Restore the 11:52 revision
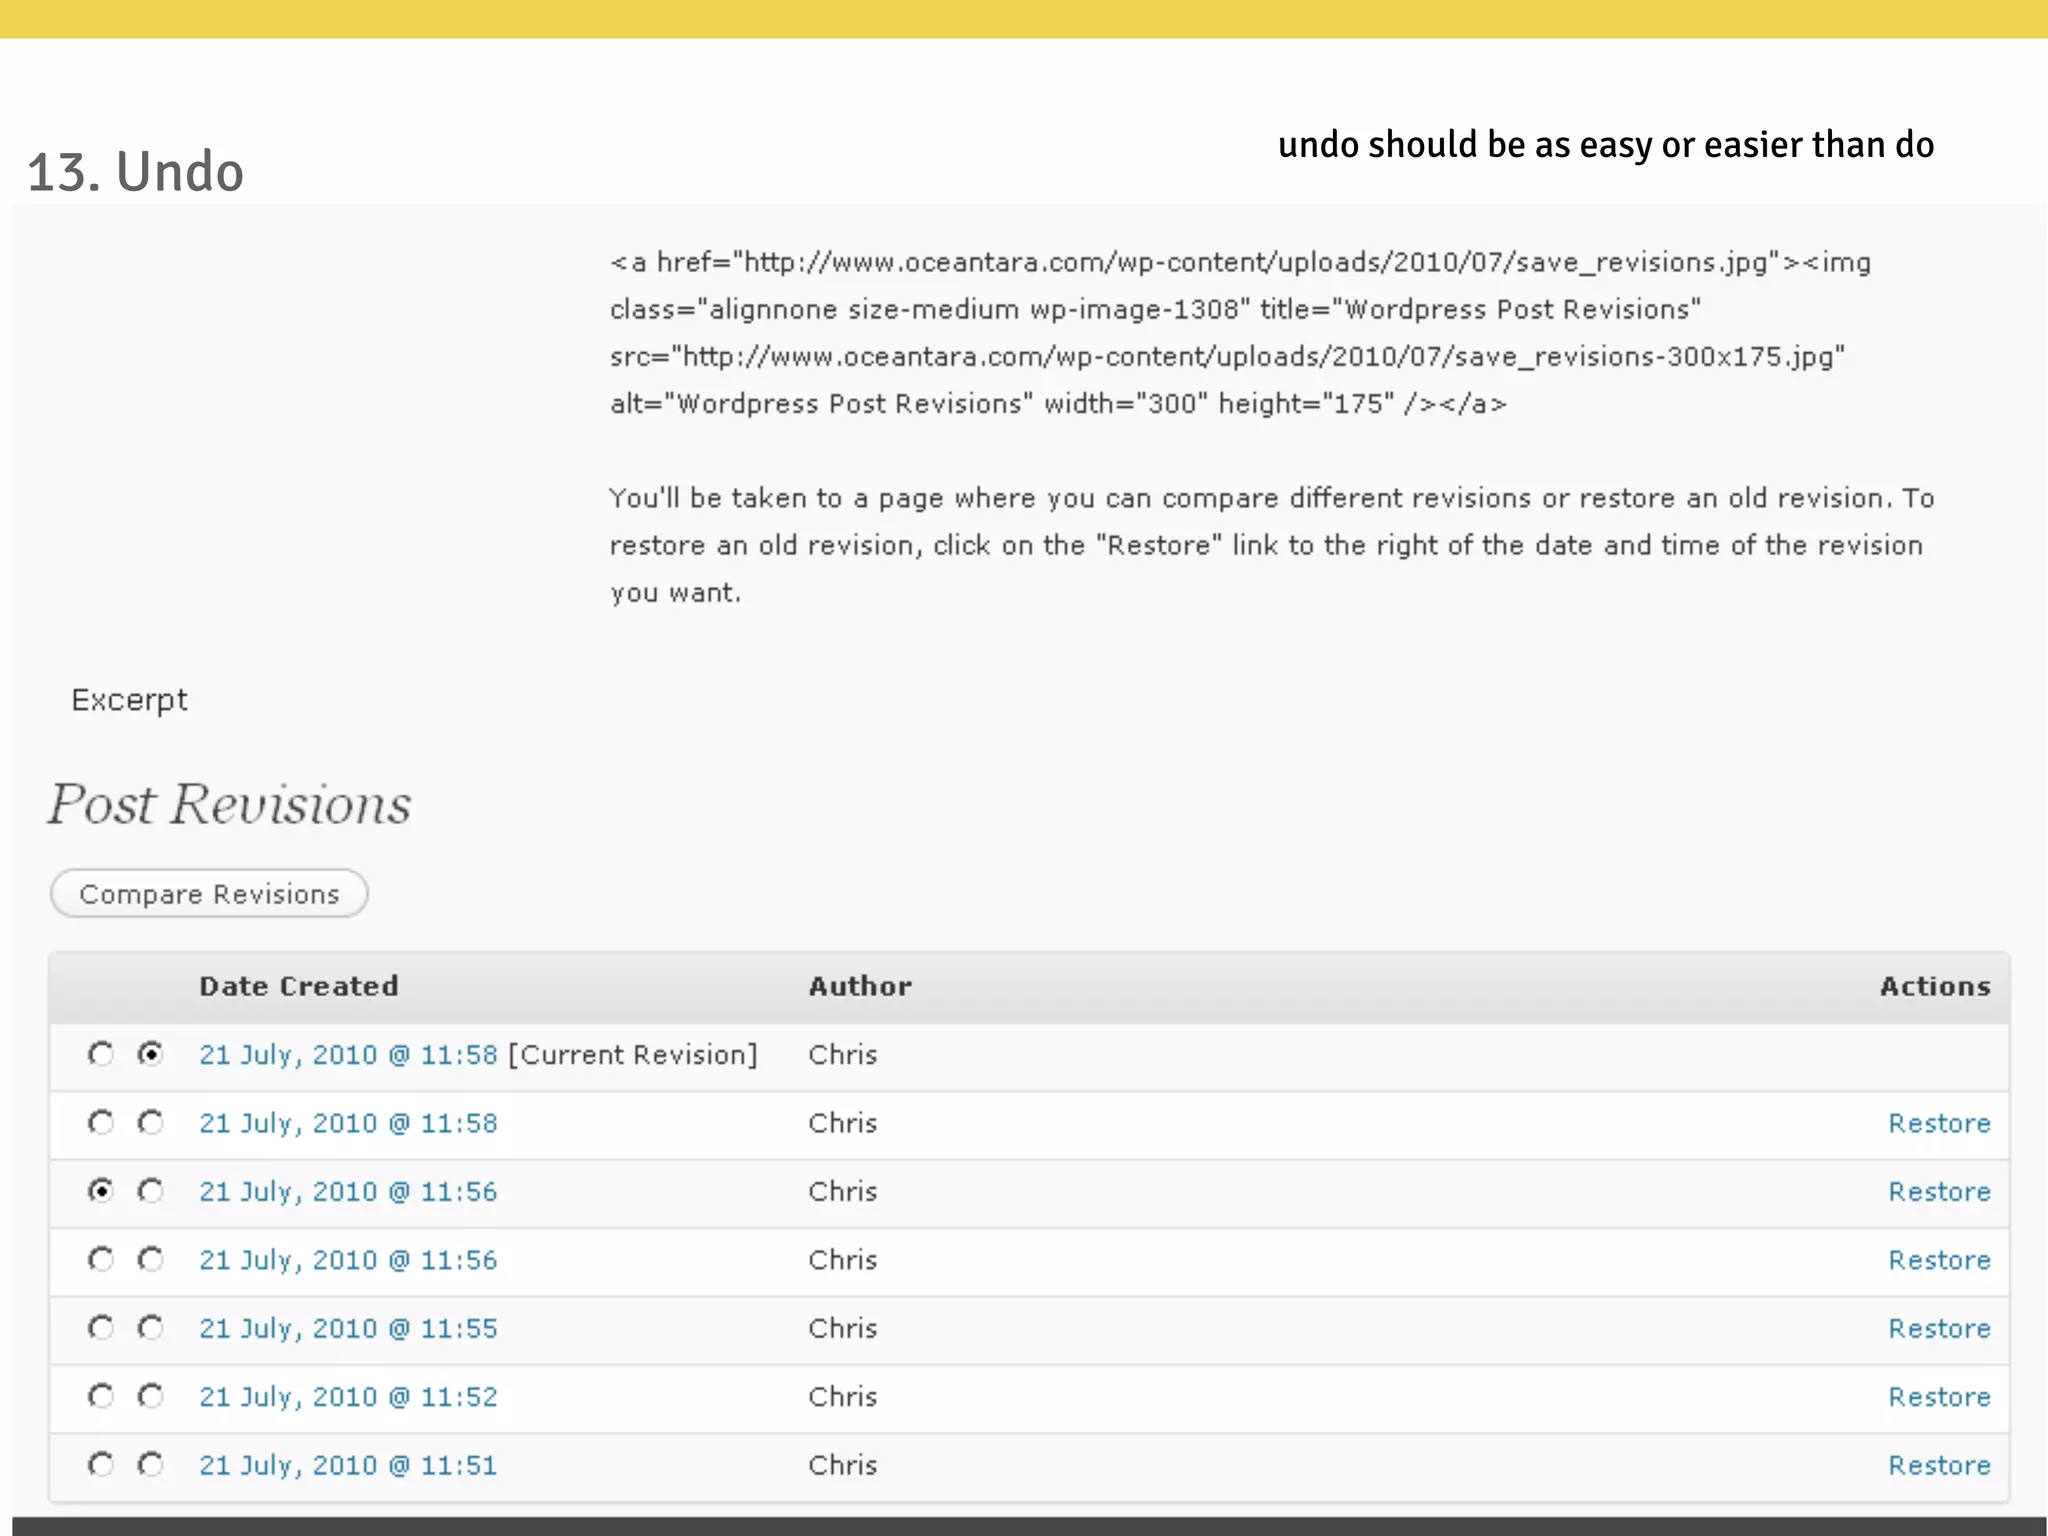The image size is (2048, 1536). coord(1938,1396)
